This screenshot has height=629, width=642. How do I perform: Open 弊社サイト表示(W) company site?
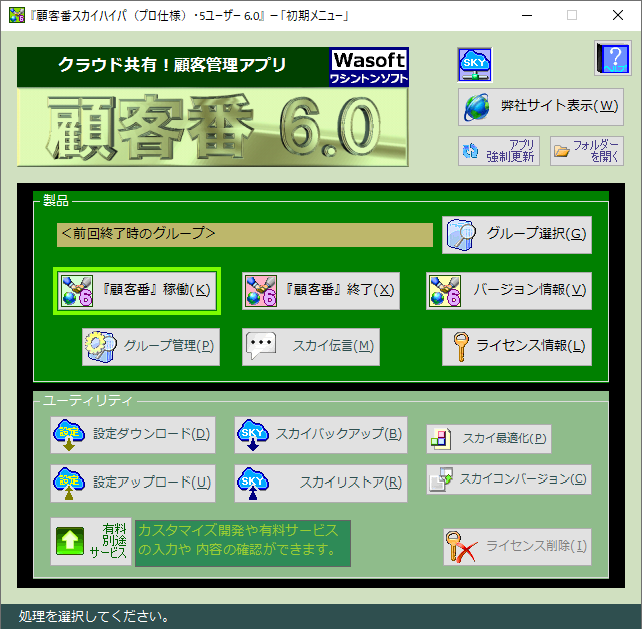click(540, 107)
